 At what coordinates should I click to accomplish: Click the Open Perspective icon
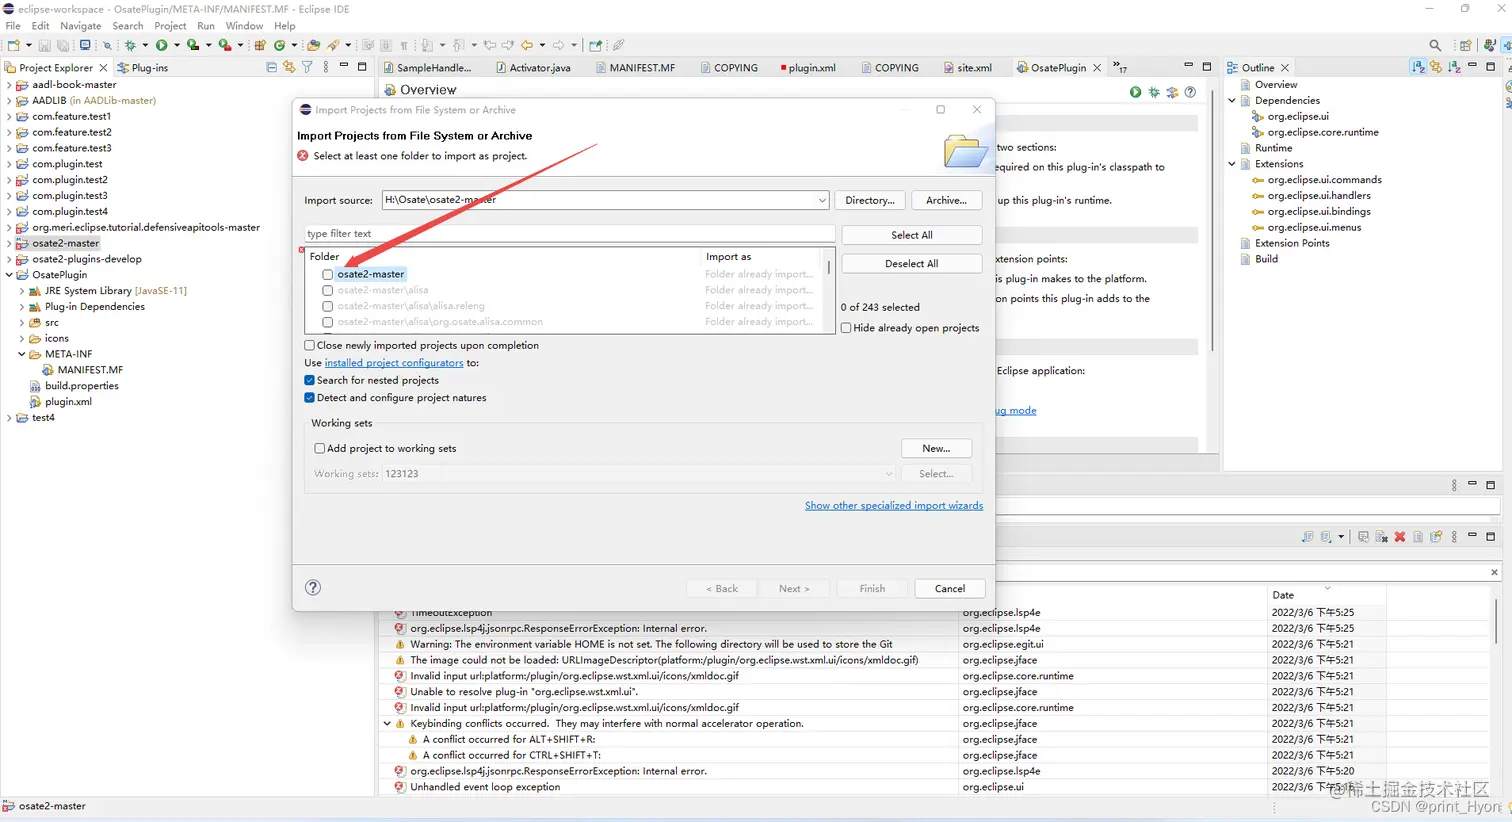click(x=1466, y=45)
